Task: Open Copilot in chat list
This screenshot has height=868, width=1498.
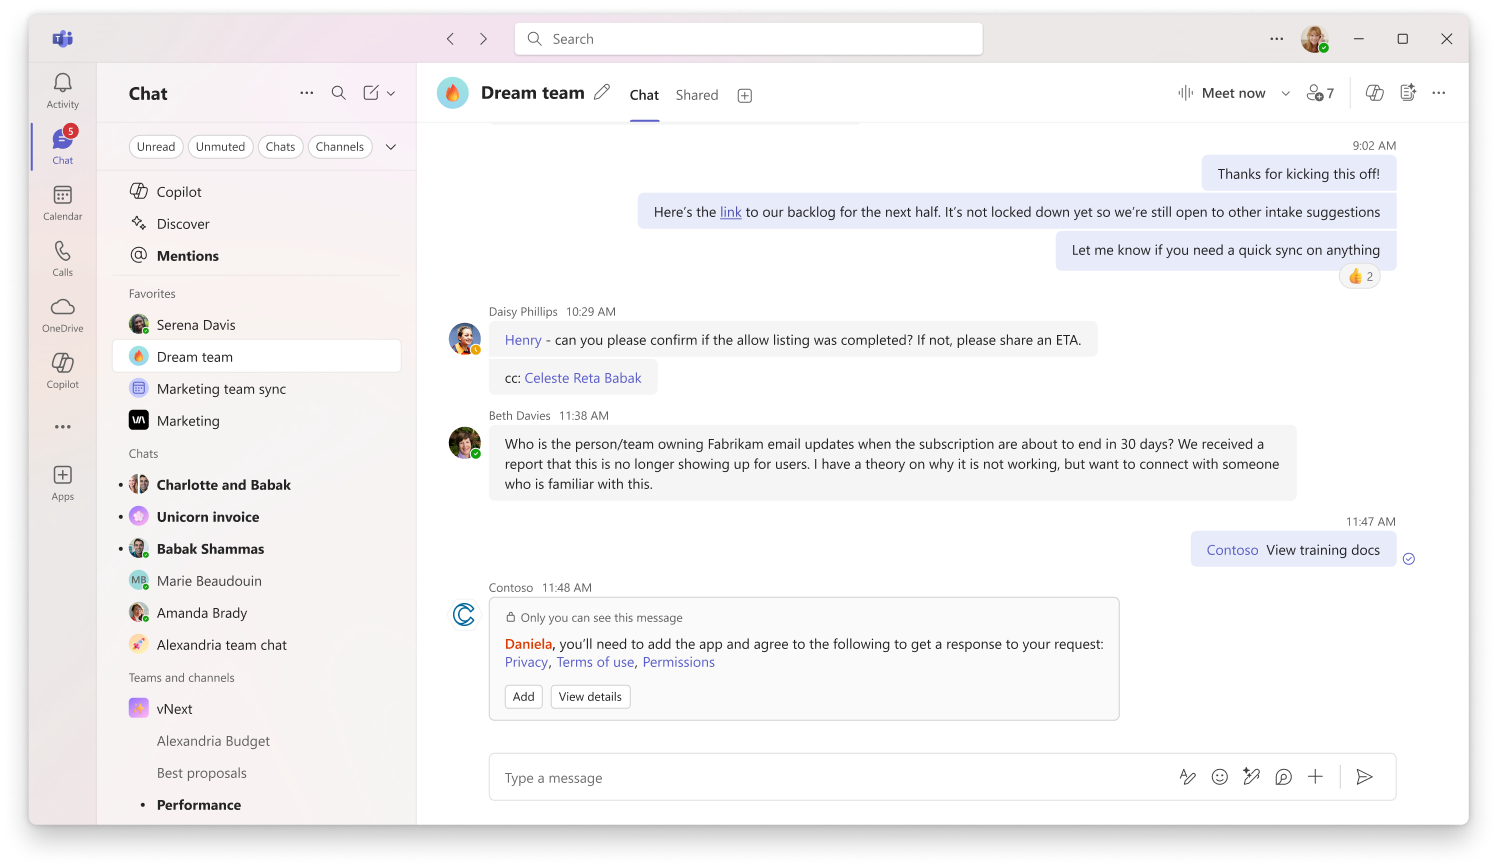Action: (257, 192)
